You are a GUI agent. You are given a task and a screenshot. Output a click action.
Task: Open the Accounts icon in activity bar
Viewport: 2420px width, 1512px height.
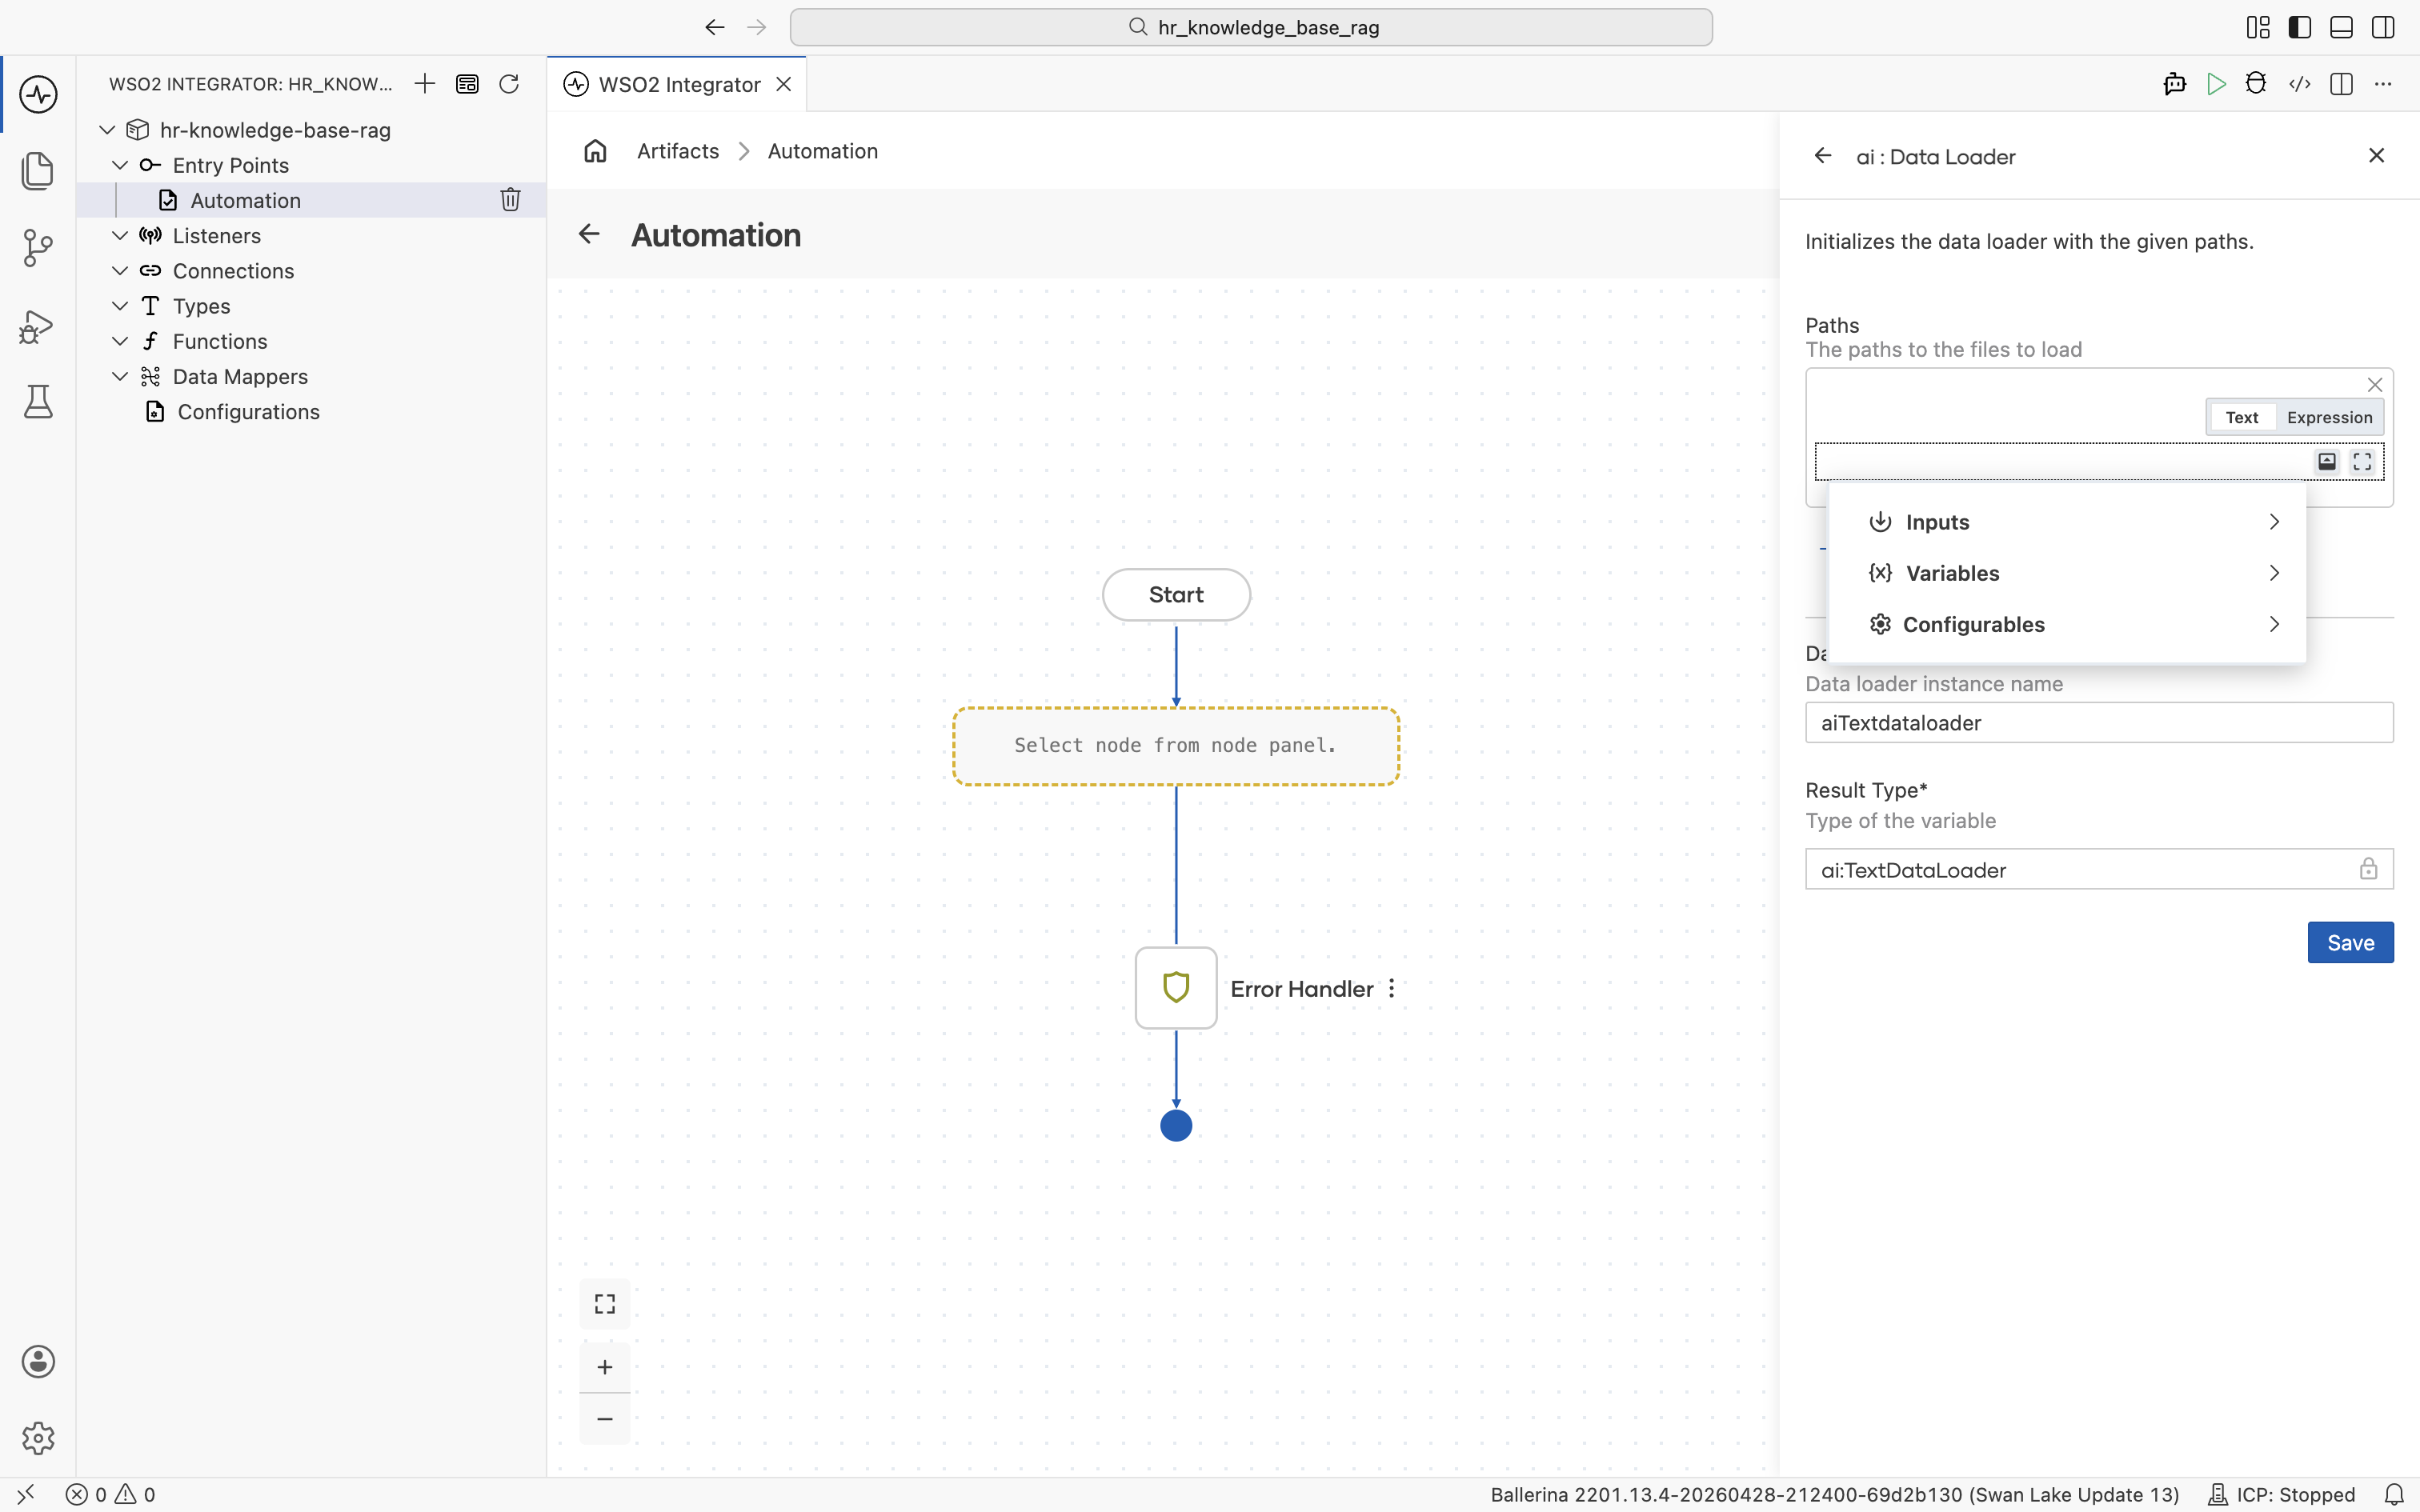[x=38, y=1361]
